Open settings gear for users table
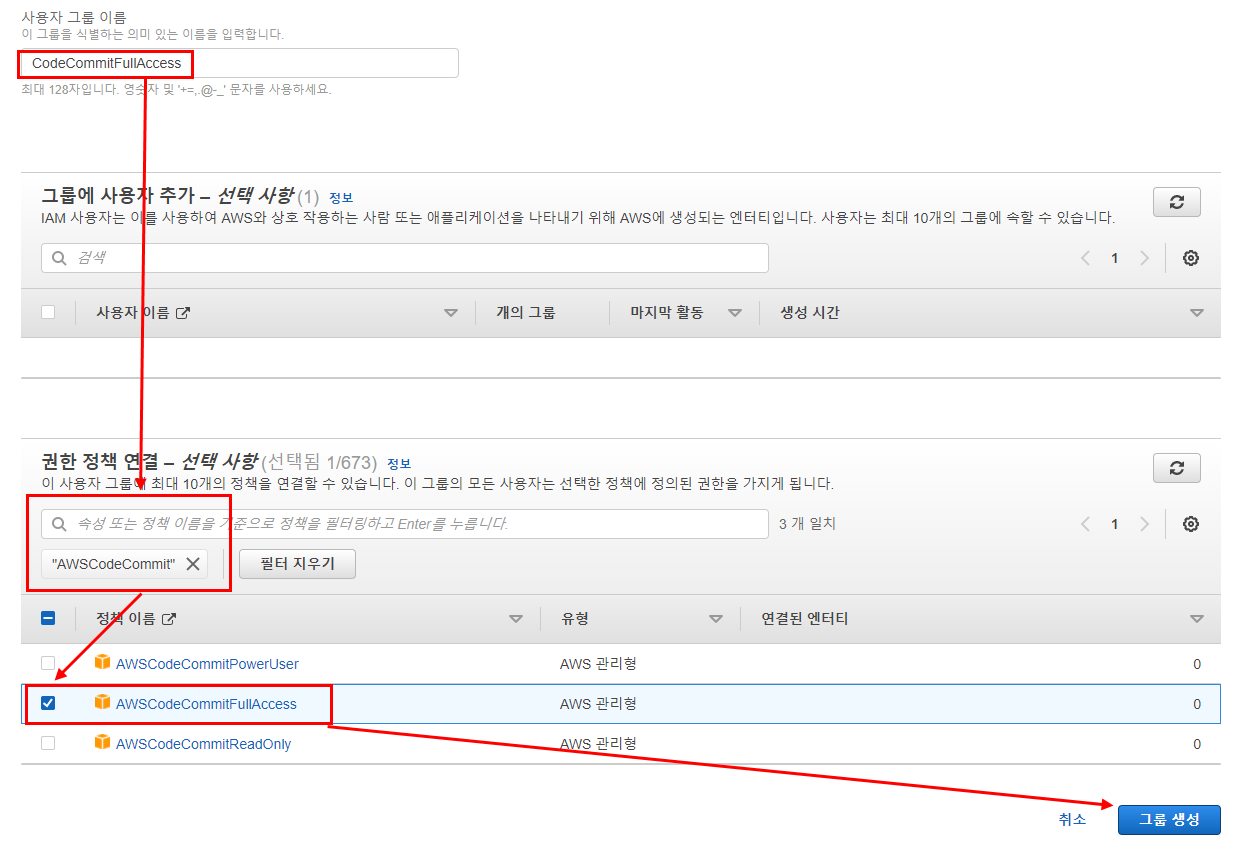Screen dimensions: 1248x844 click(x=1191, y=258)
